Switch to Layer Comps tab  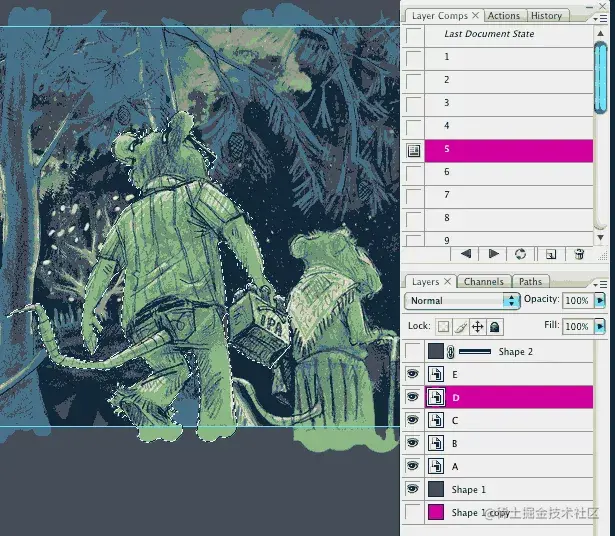click(x=440, y=16)
